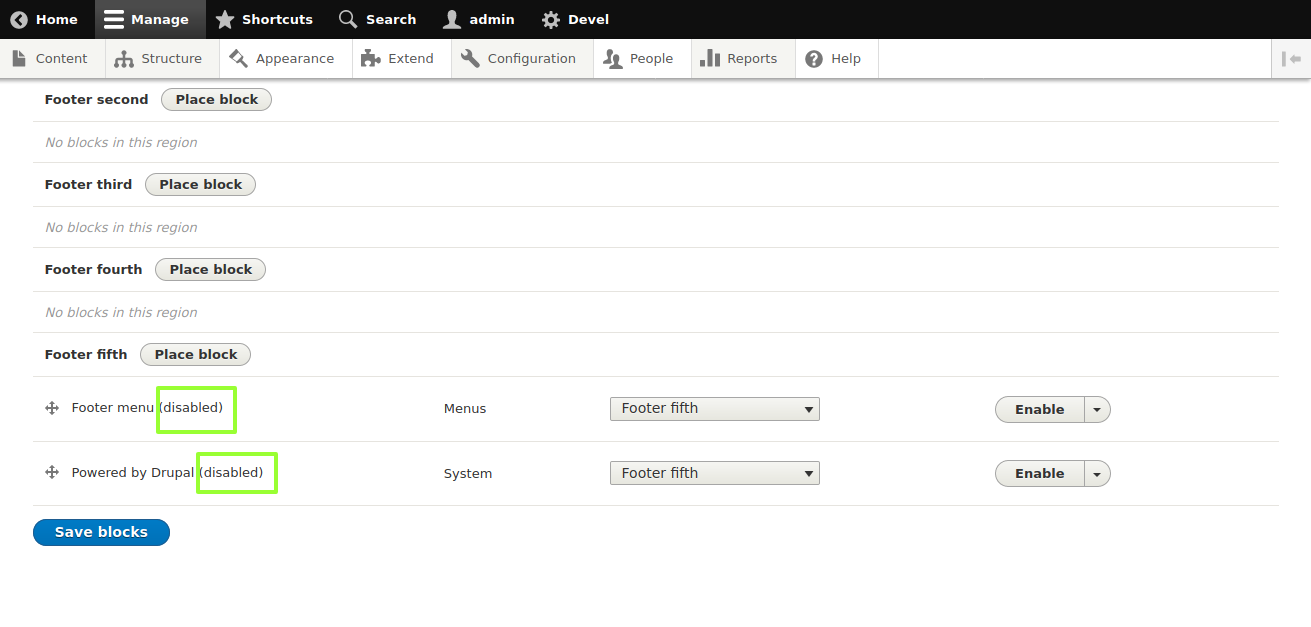Click the Search magnifier icon
The height and width of the screenshot is (627, 1311).
348,19
